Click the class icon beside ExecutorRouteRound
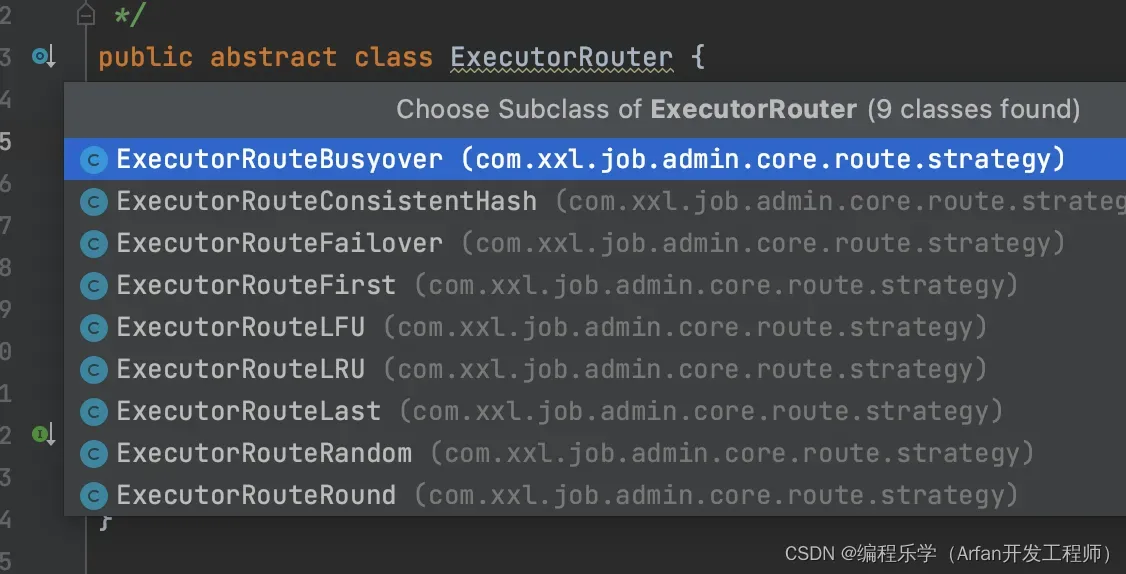The height and width of the screenshot is (574, 1126). pos(93,496)
